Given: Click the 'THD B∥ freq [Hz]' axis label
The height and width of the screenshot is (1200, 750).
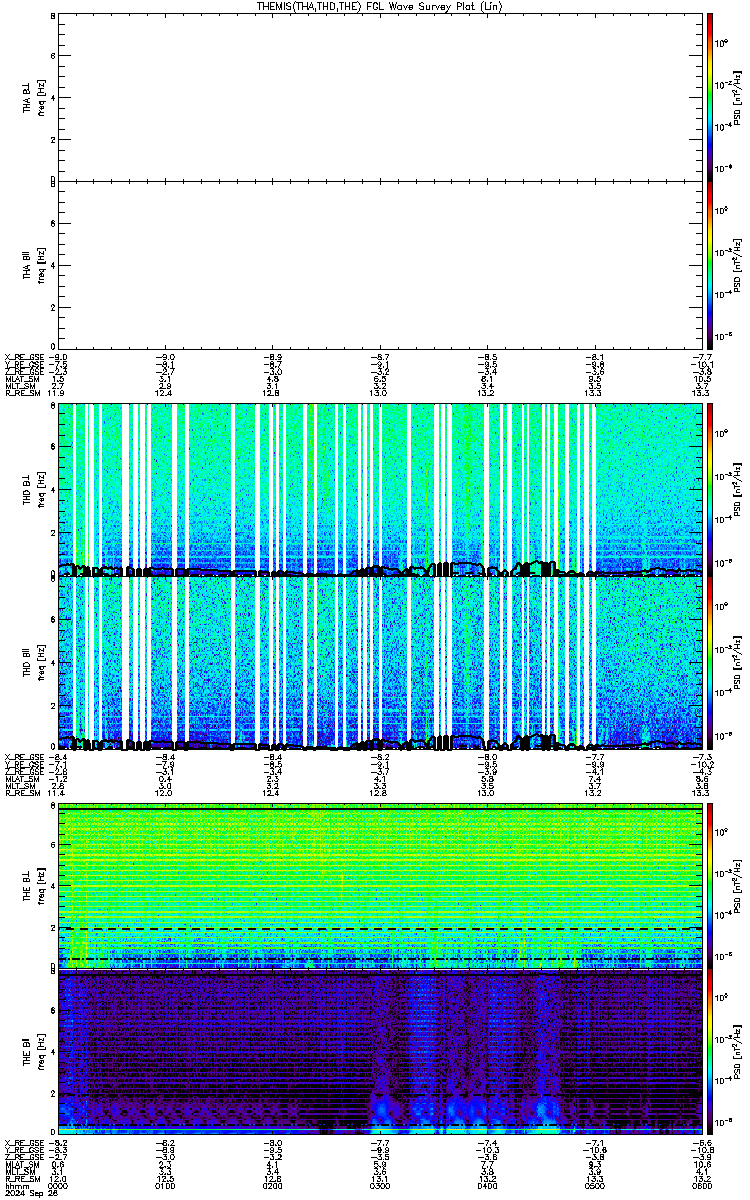Looking at the screenshot, I should (34, 663).
